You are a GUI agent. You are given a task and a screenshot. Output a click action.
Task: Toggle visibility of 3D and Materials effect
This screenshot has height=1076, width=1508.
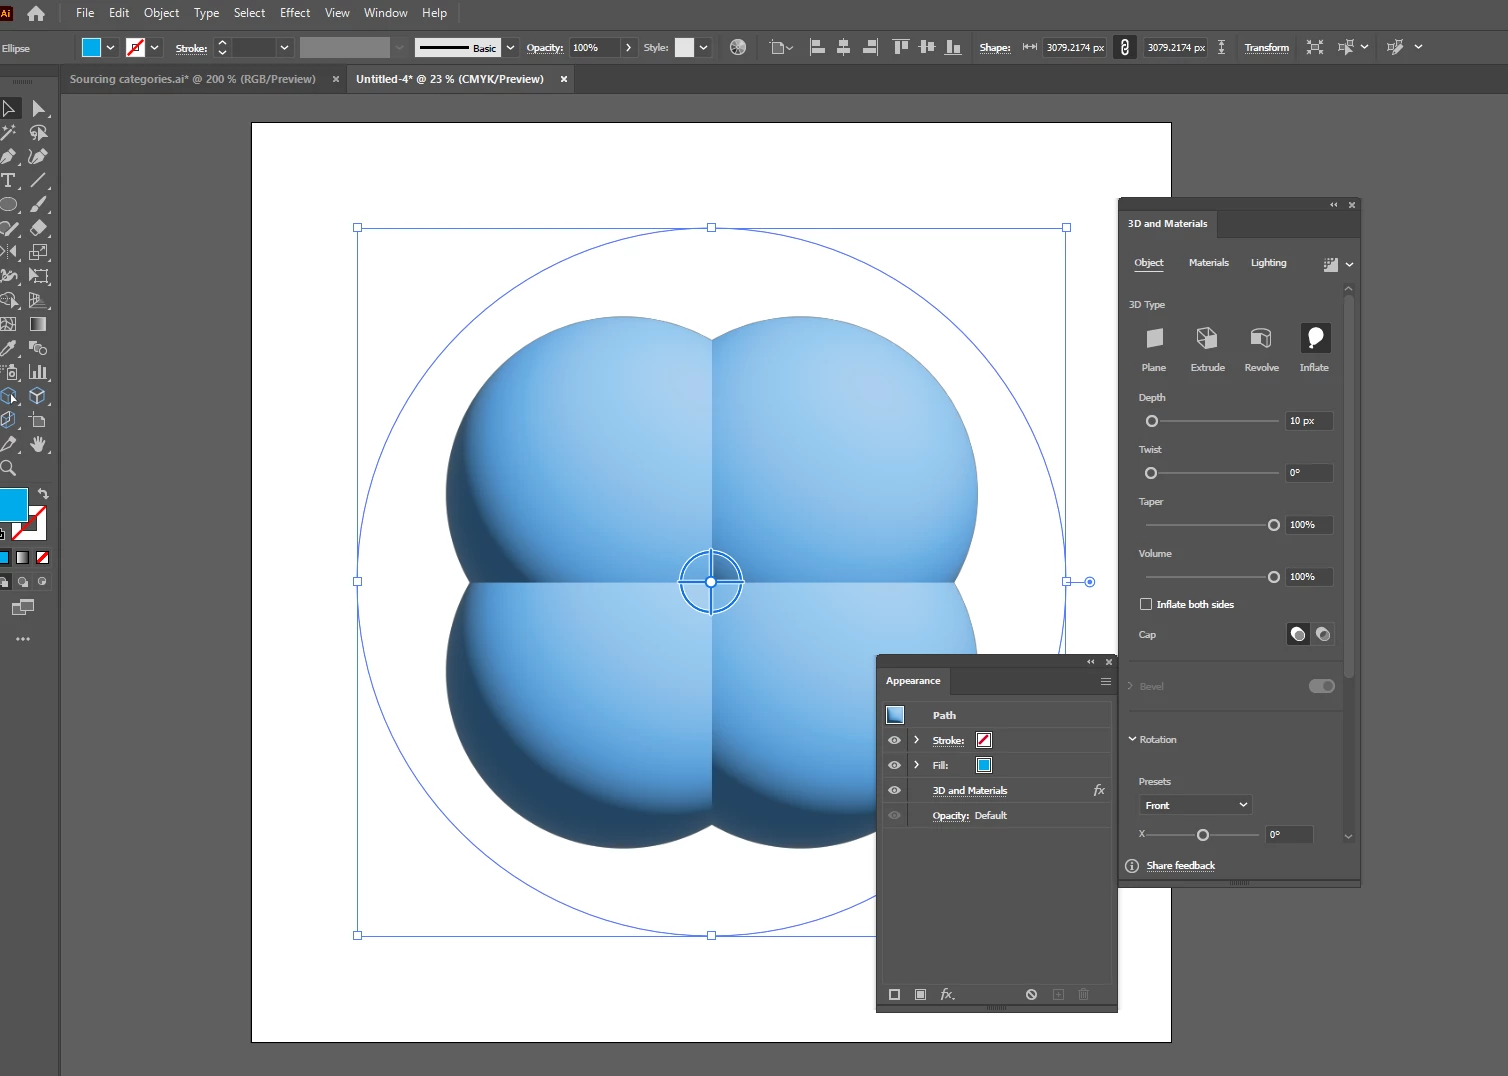[x=894, y=790]
